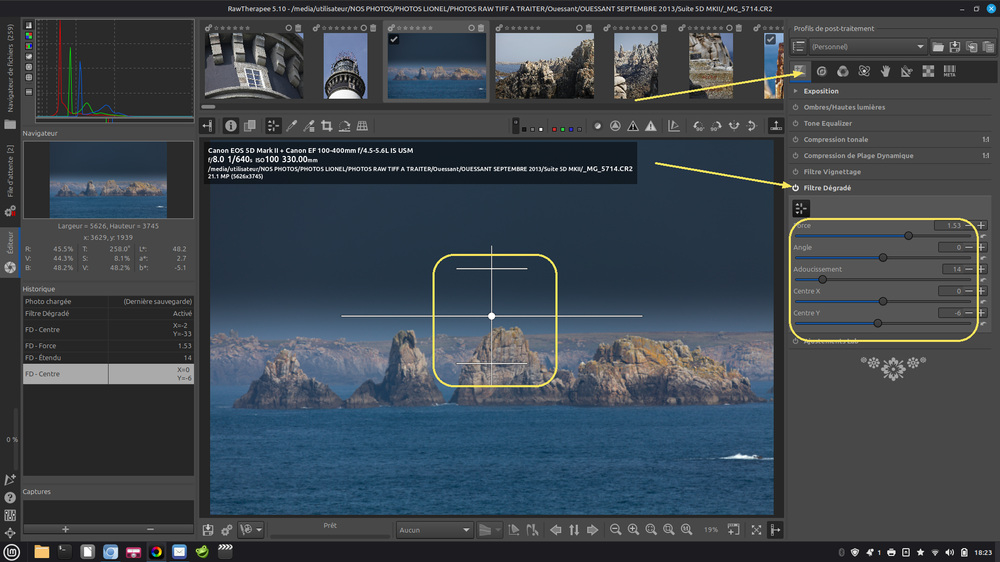1000x562 pixels.
Task: Activate the hand / crosshair editing tool
Action: point(273,126)
